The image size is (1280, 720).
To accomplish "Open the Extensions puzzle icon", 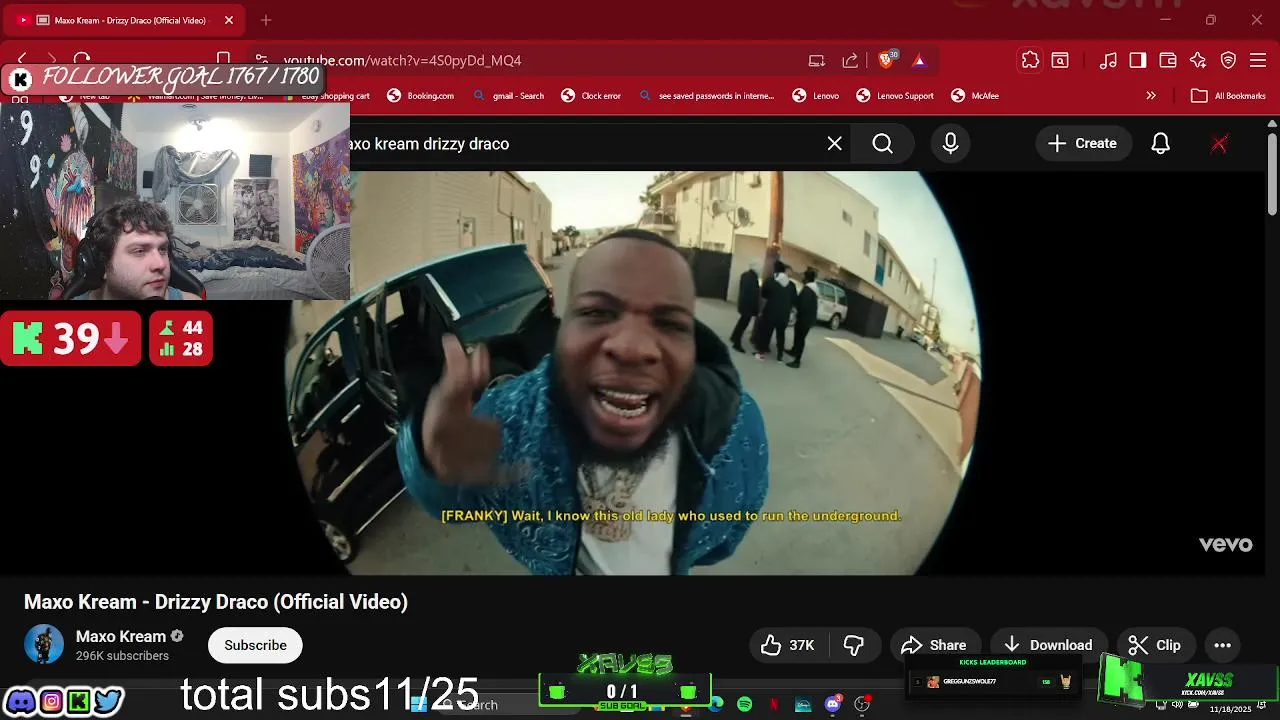I will 1030,60.
